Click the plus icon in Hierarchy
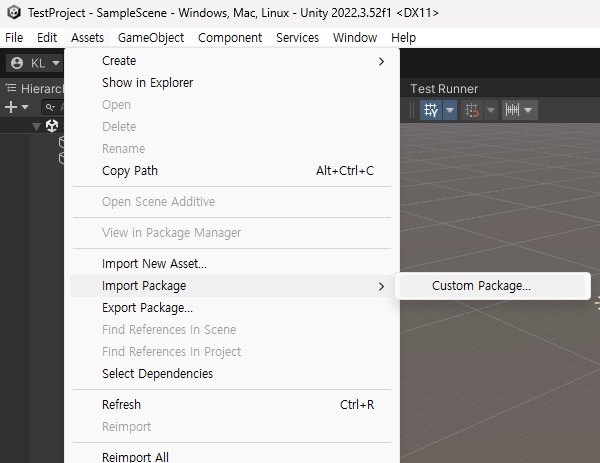 (x=11, y=107)
